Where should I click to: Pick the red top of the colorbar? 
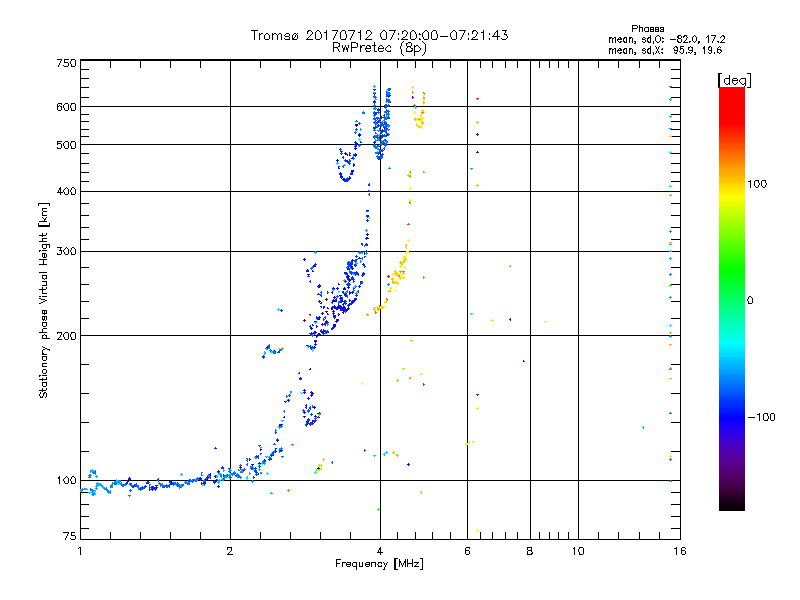coord(732,92)
